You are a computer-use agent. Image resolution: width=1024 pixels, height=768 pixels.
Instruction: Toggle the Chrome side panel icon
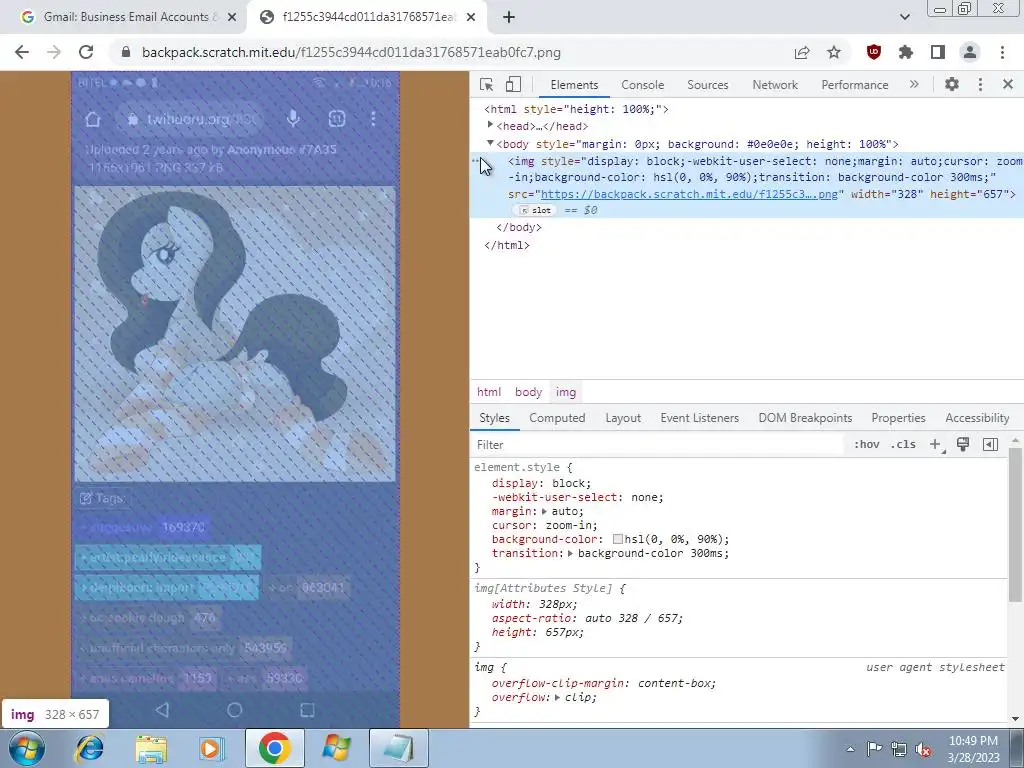[x=938, y=52]
